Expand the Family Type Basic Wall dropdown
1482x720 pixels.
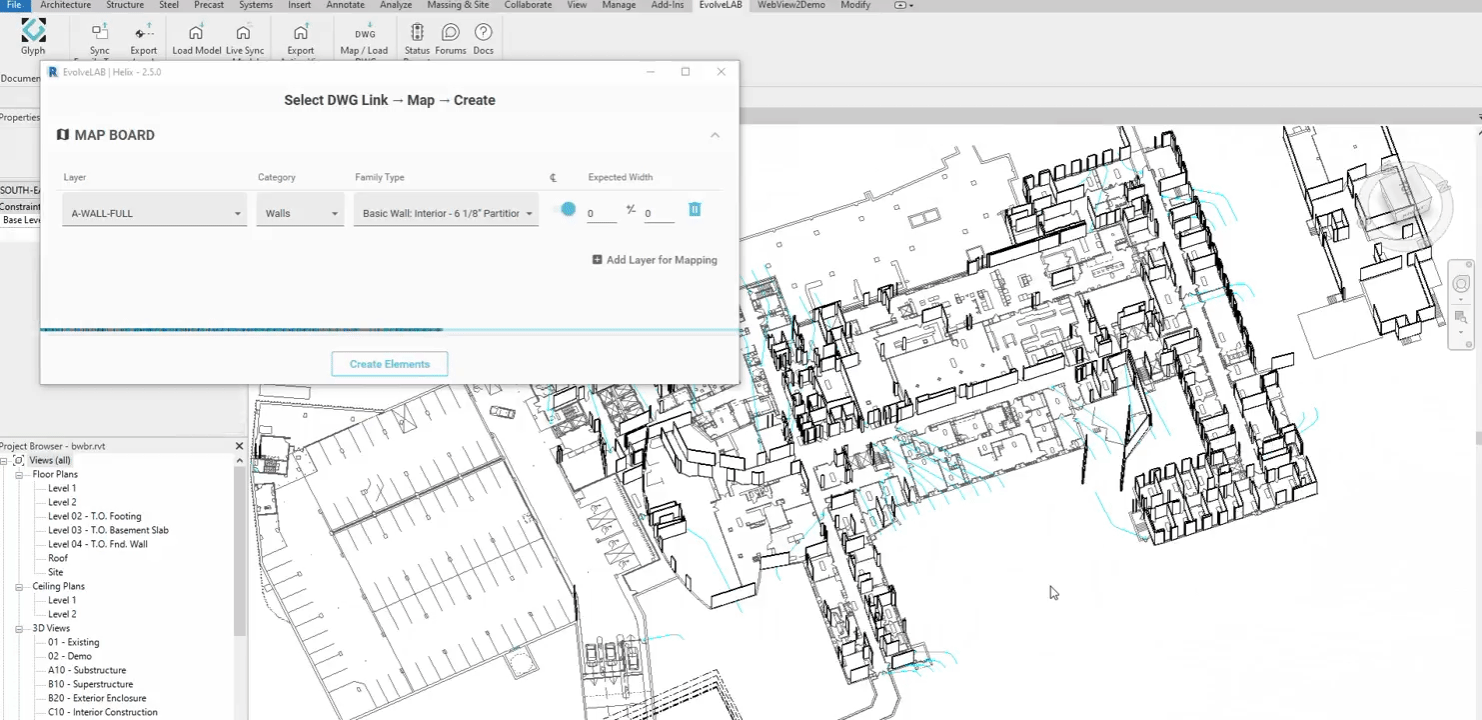pyautogui.click(x=446, y=213)
